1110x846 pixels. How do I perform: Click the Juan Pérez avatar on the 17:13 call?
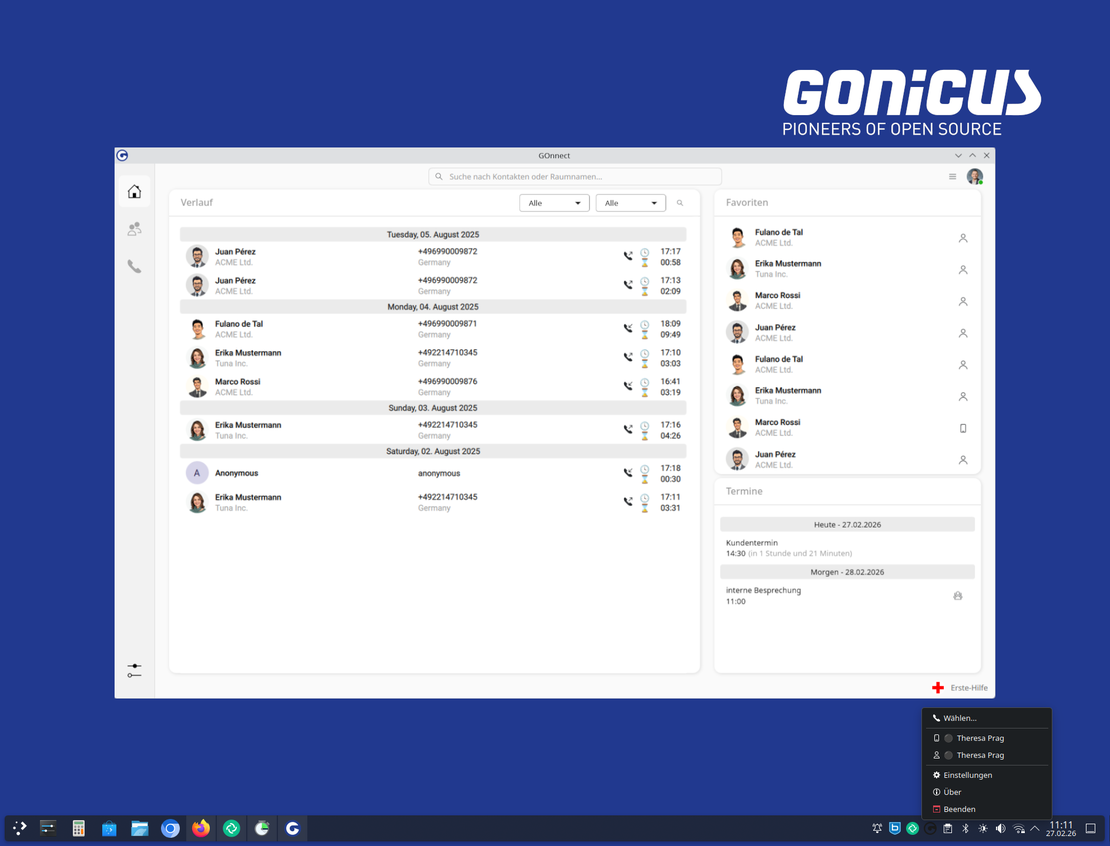click(x=197, y=285)
